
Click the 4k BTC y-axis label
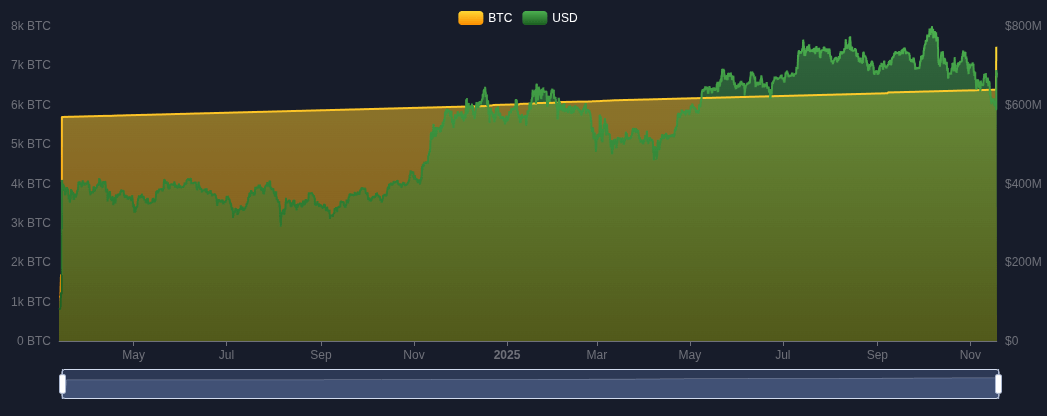31,184
